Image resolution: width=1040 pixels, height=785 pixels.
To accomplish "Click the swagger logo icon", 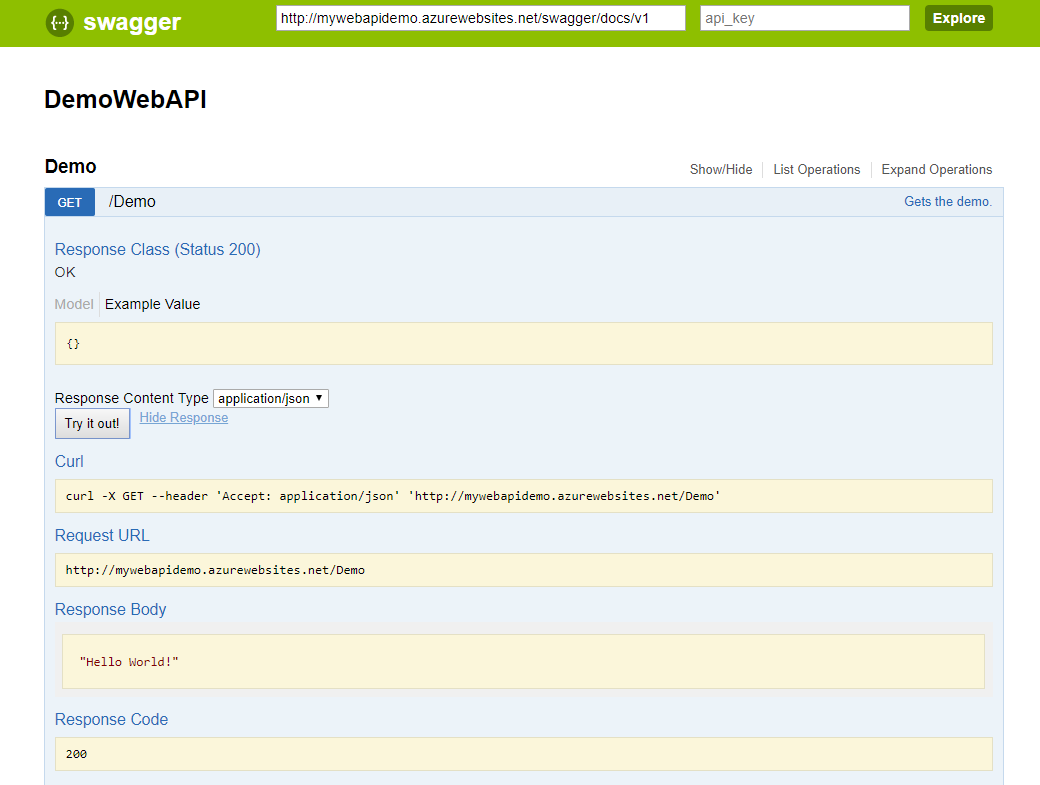I will [60, 22].
